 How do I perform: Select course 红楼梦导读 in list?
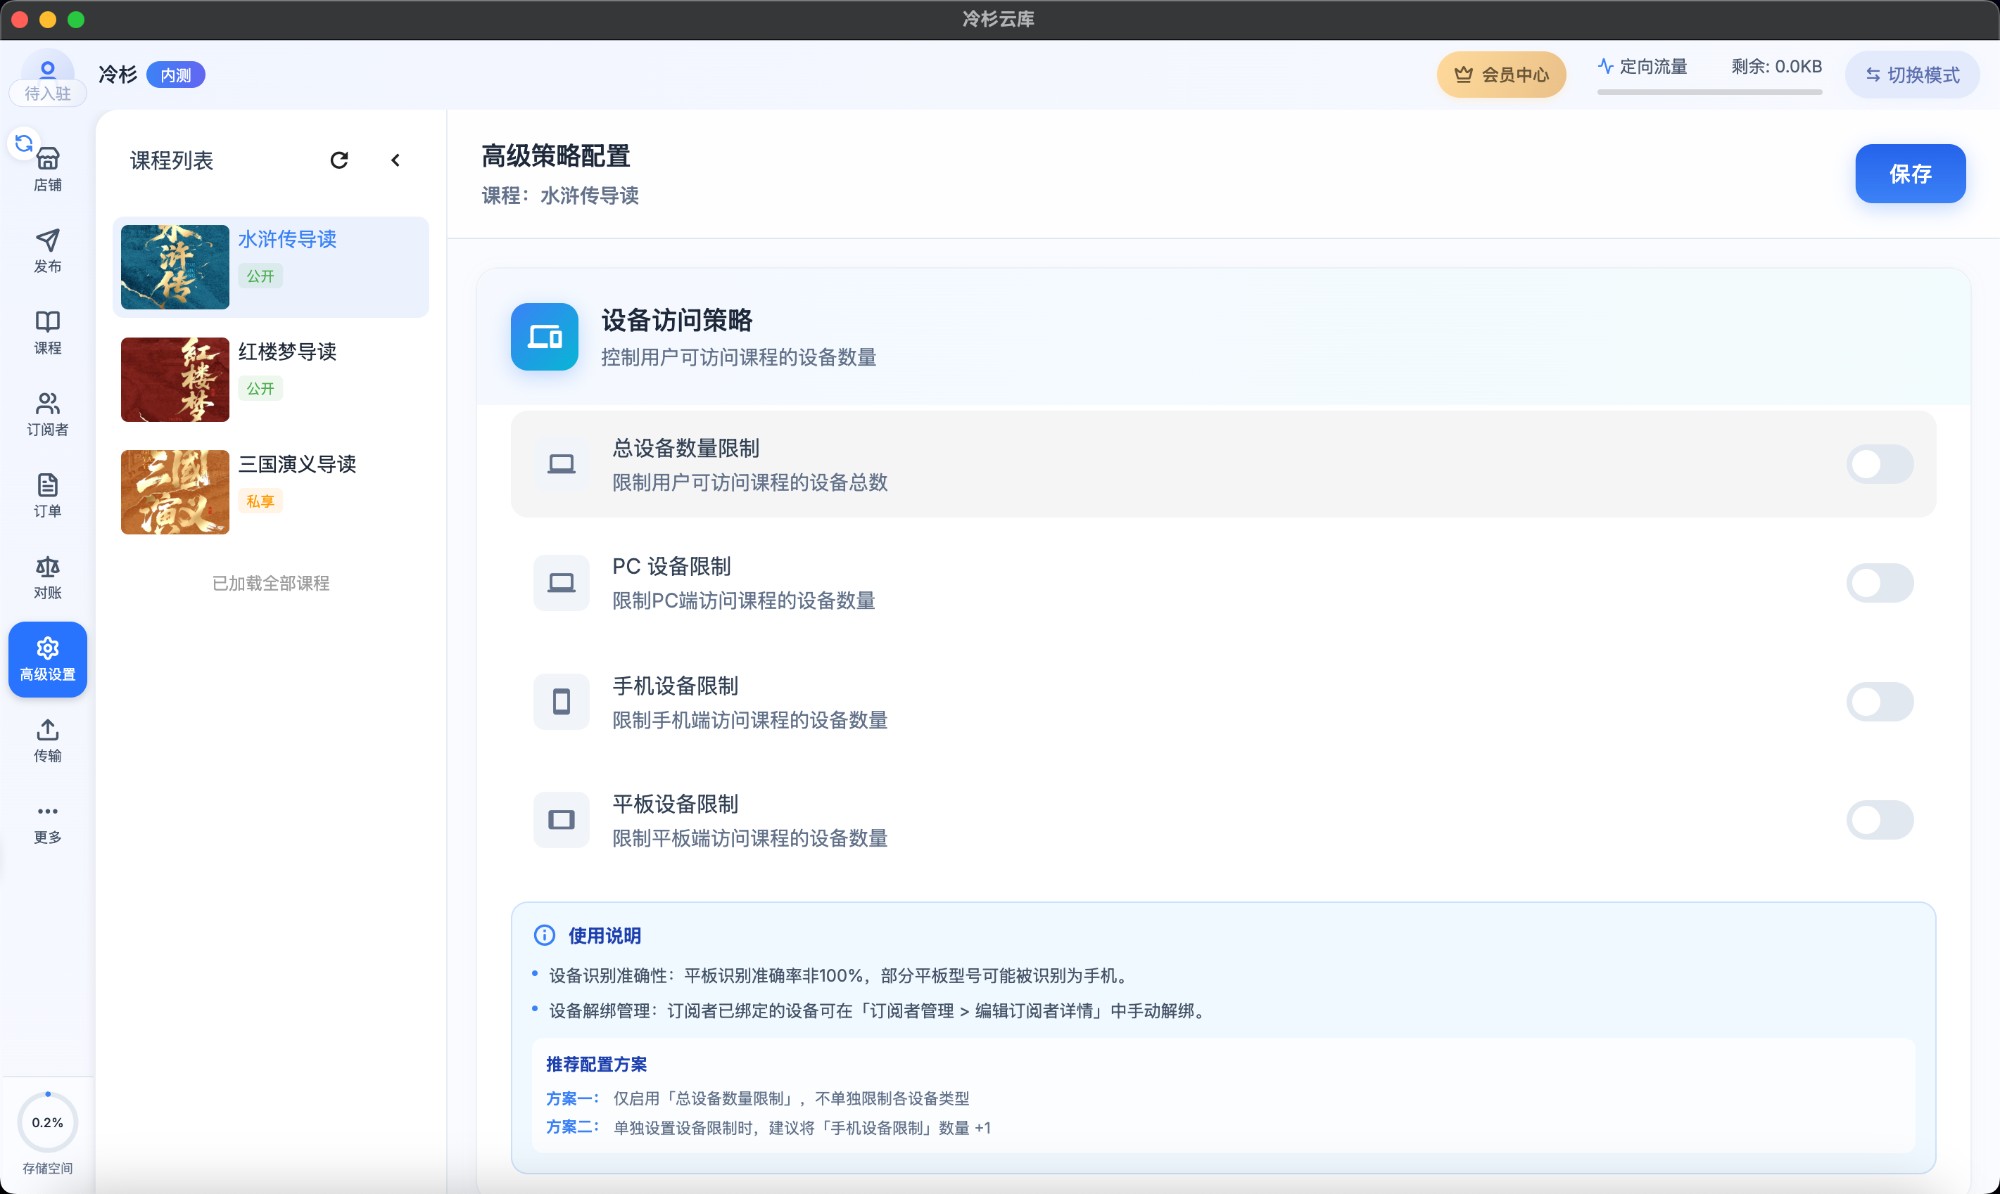[270, 380]
